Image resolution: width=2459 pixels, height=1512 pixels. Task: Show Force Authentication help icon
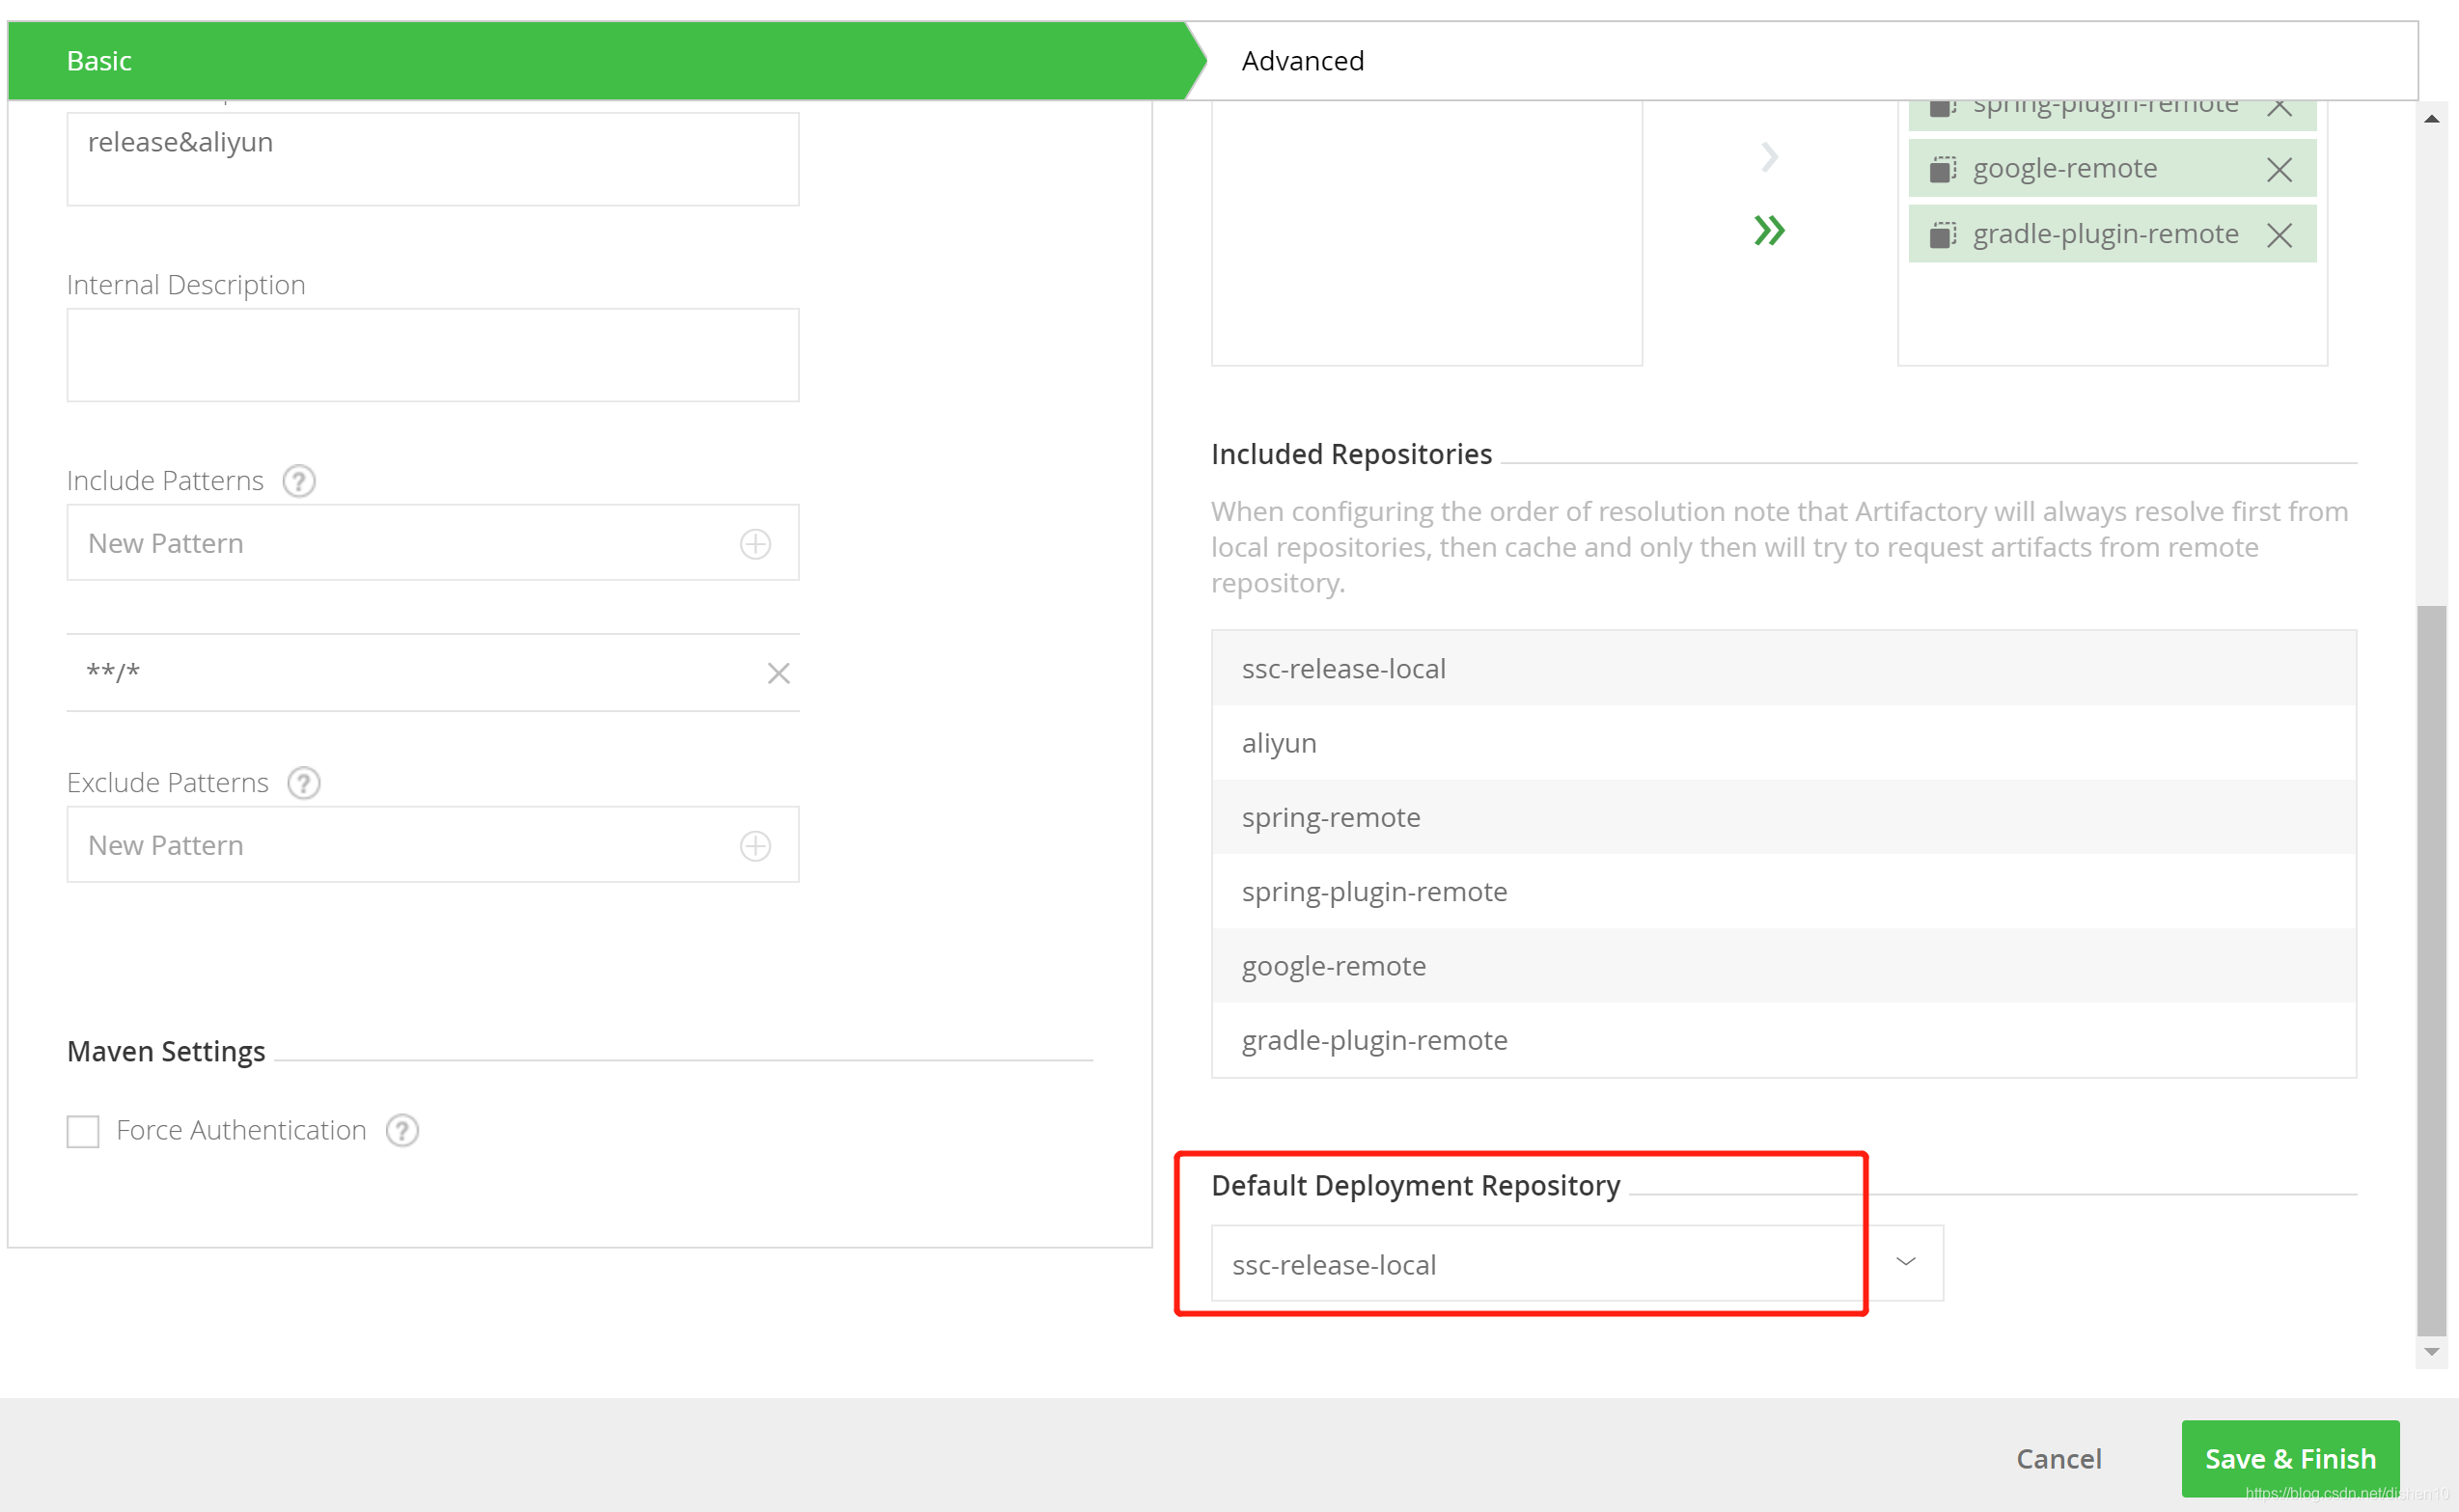tap(402, 1131)
